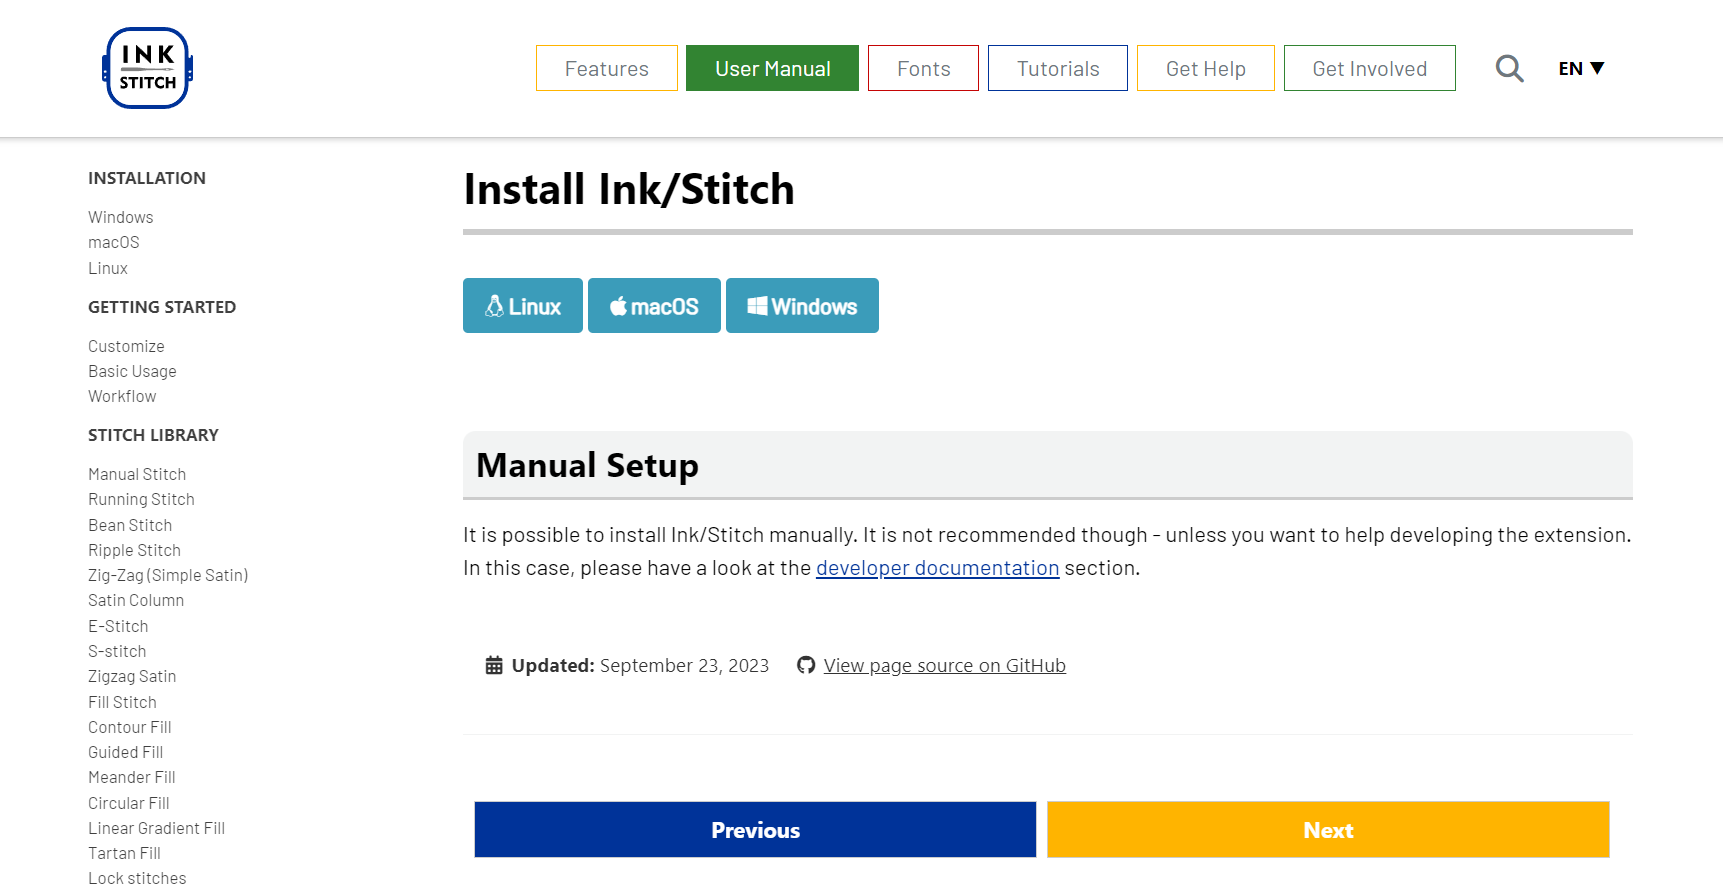Open the E-Stitch page

point(118,626)
